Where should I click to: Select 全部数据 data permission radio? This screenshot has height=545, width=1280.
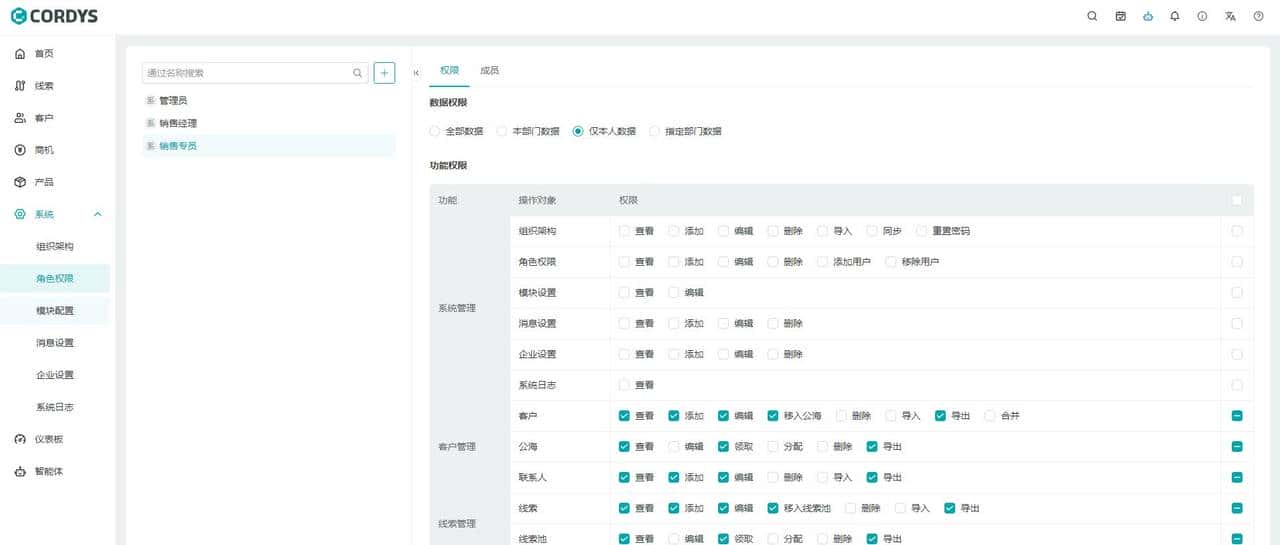click(434, 131)
